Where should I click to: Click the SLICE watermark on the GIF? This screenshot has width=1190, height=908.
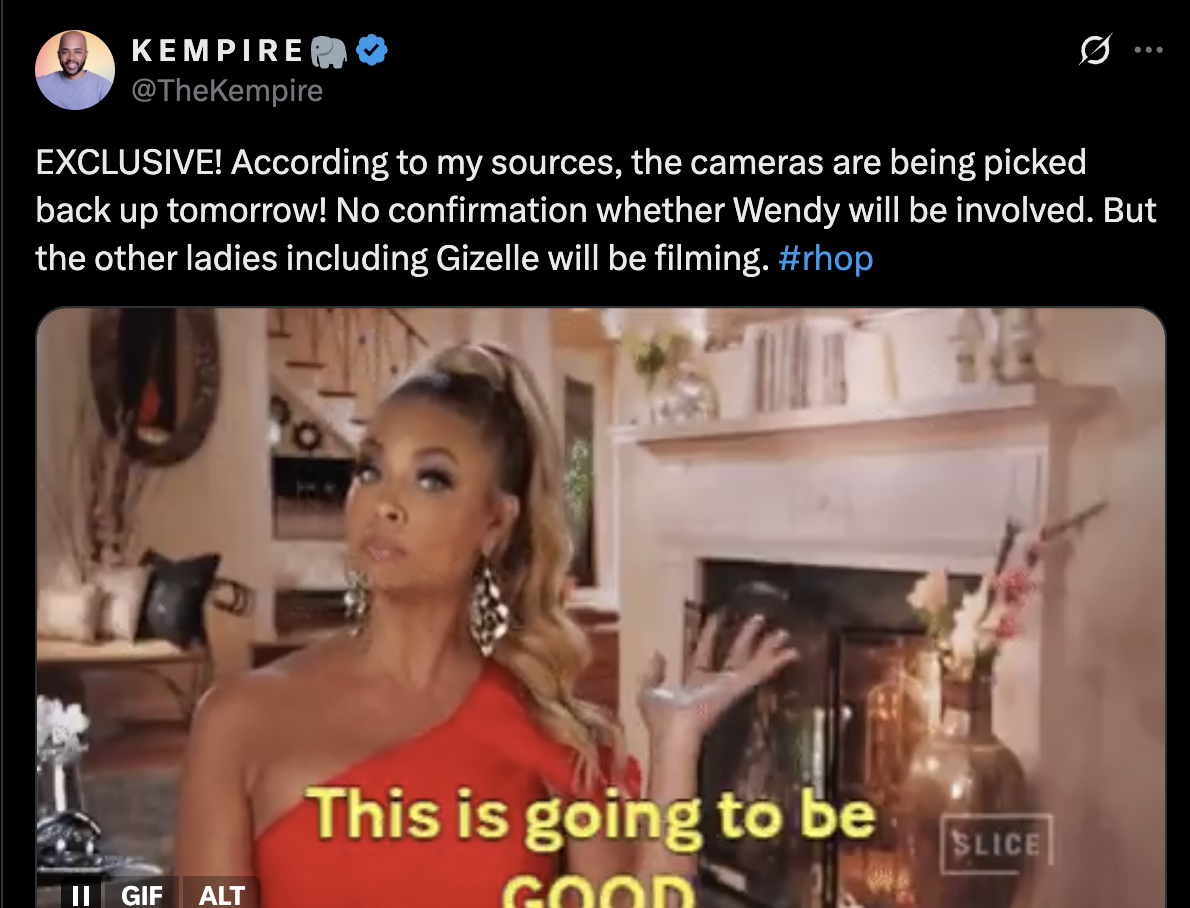pyautogui.click(x=996, y=843)
